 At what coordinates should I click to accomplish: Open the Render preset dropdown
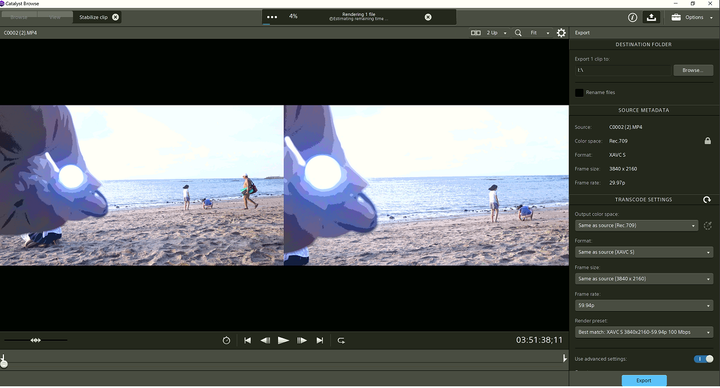click(x=644, y=332)
